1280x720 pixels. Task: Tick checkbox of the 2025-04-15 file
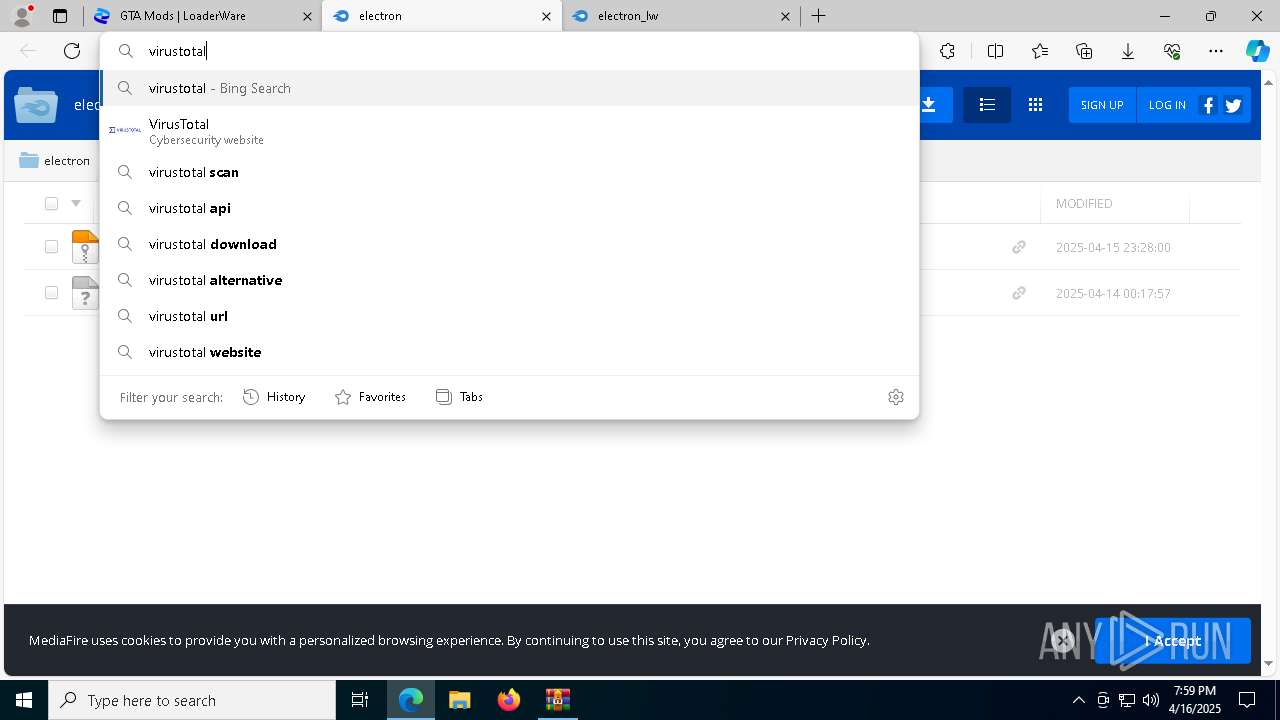[x=51, y=247]
